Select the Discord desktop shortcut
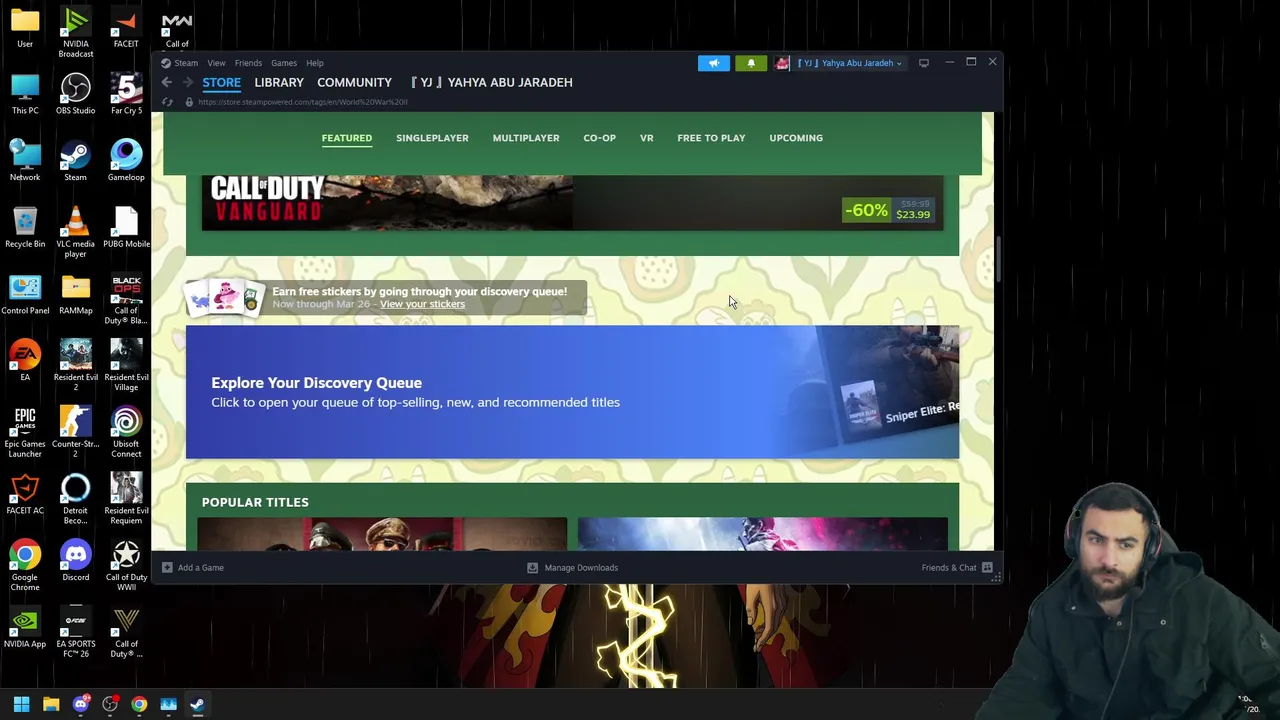 pos(75,561)
